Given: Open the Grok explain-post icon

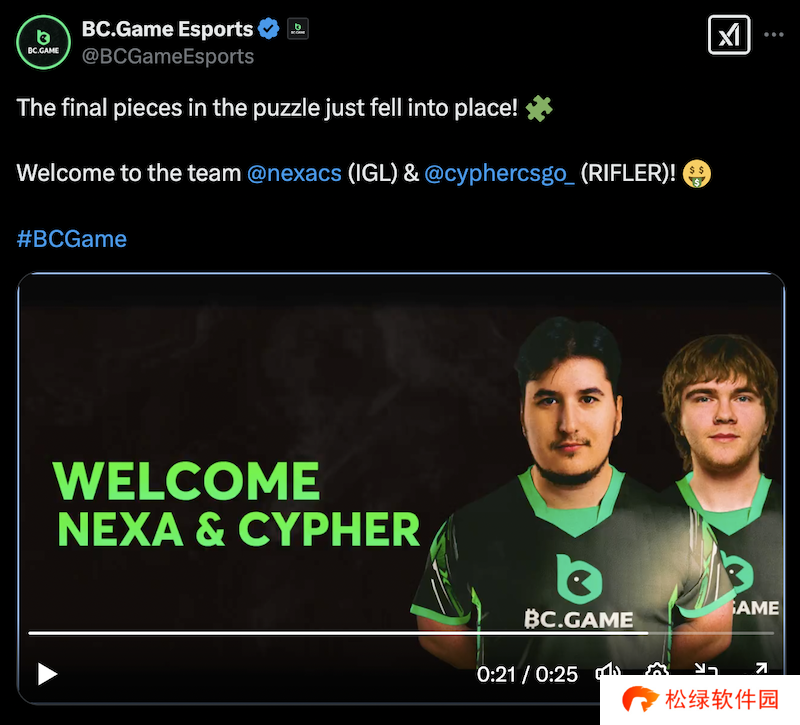Looking at the screenshot, I should point(729,35).
